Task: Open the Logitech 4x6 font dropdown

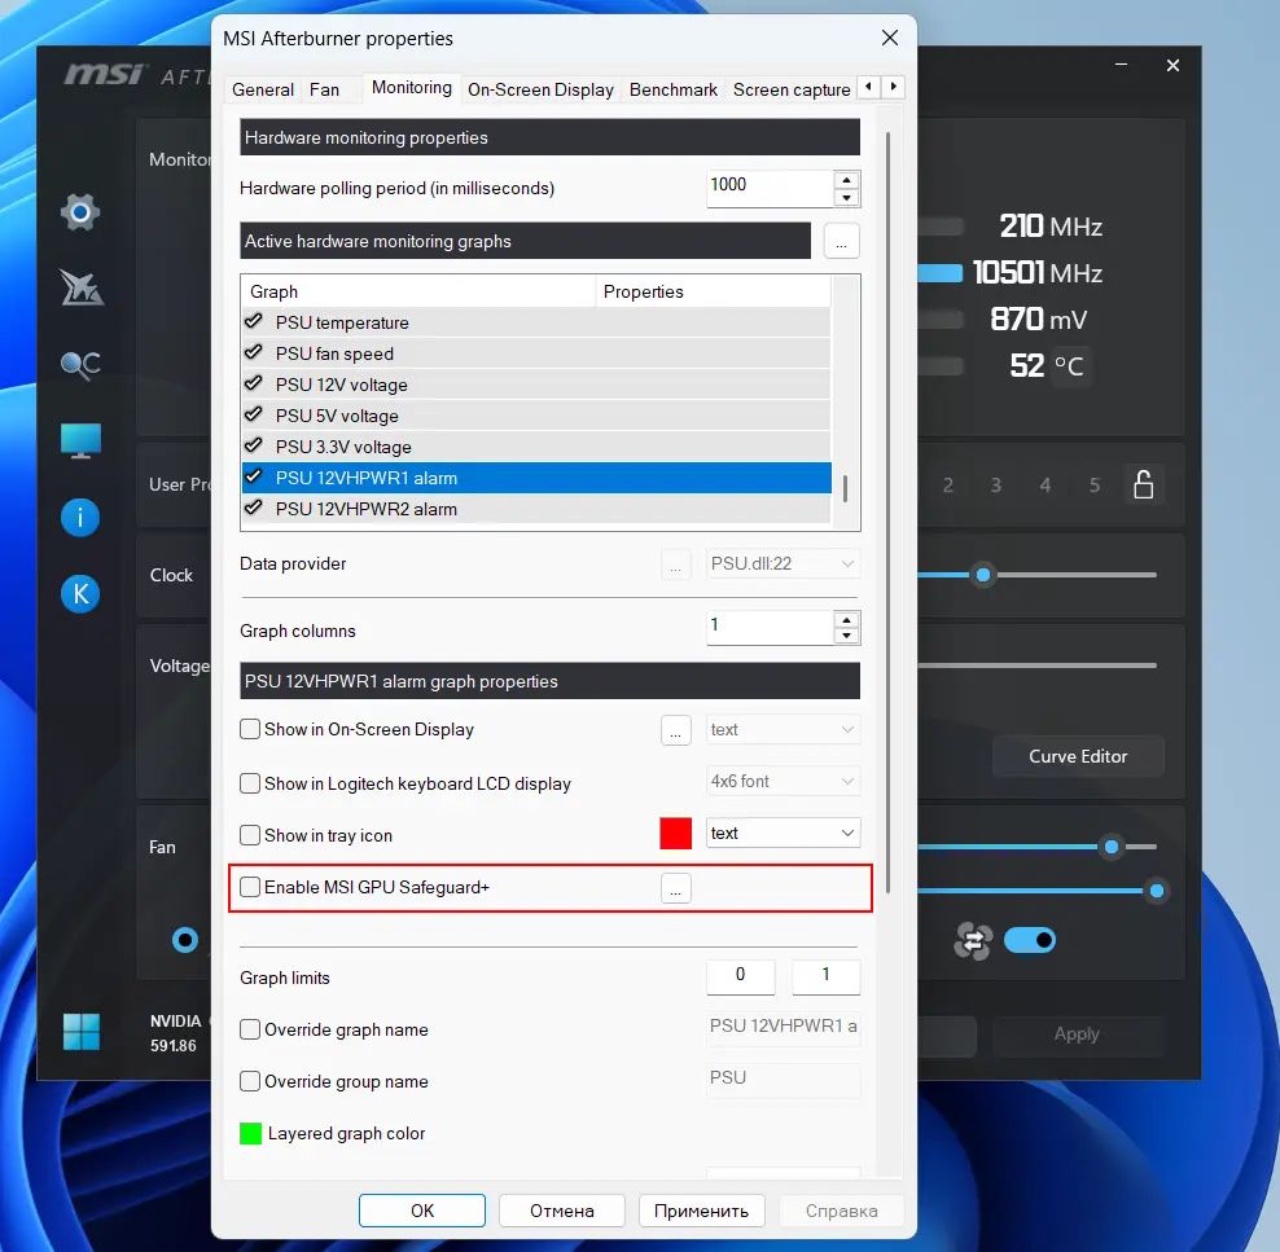Action: [783, 781]
